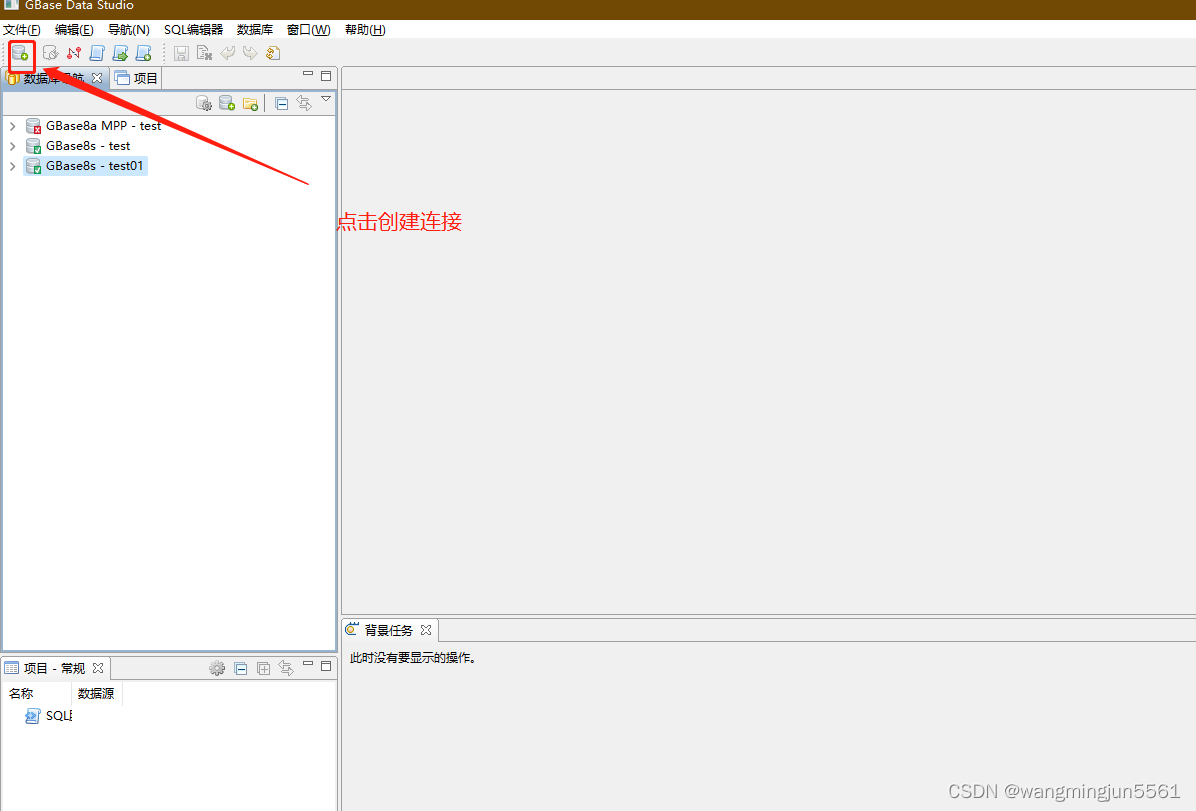Click the new folder icon in navigator panel
Viewport: 1196px width, 811px height.
tap(250, 102)
